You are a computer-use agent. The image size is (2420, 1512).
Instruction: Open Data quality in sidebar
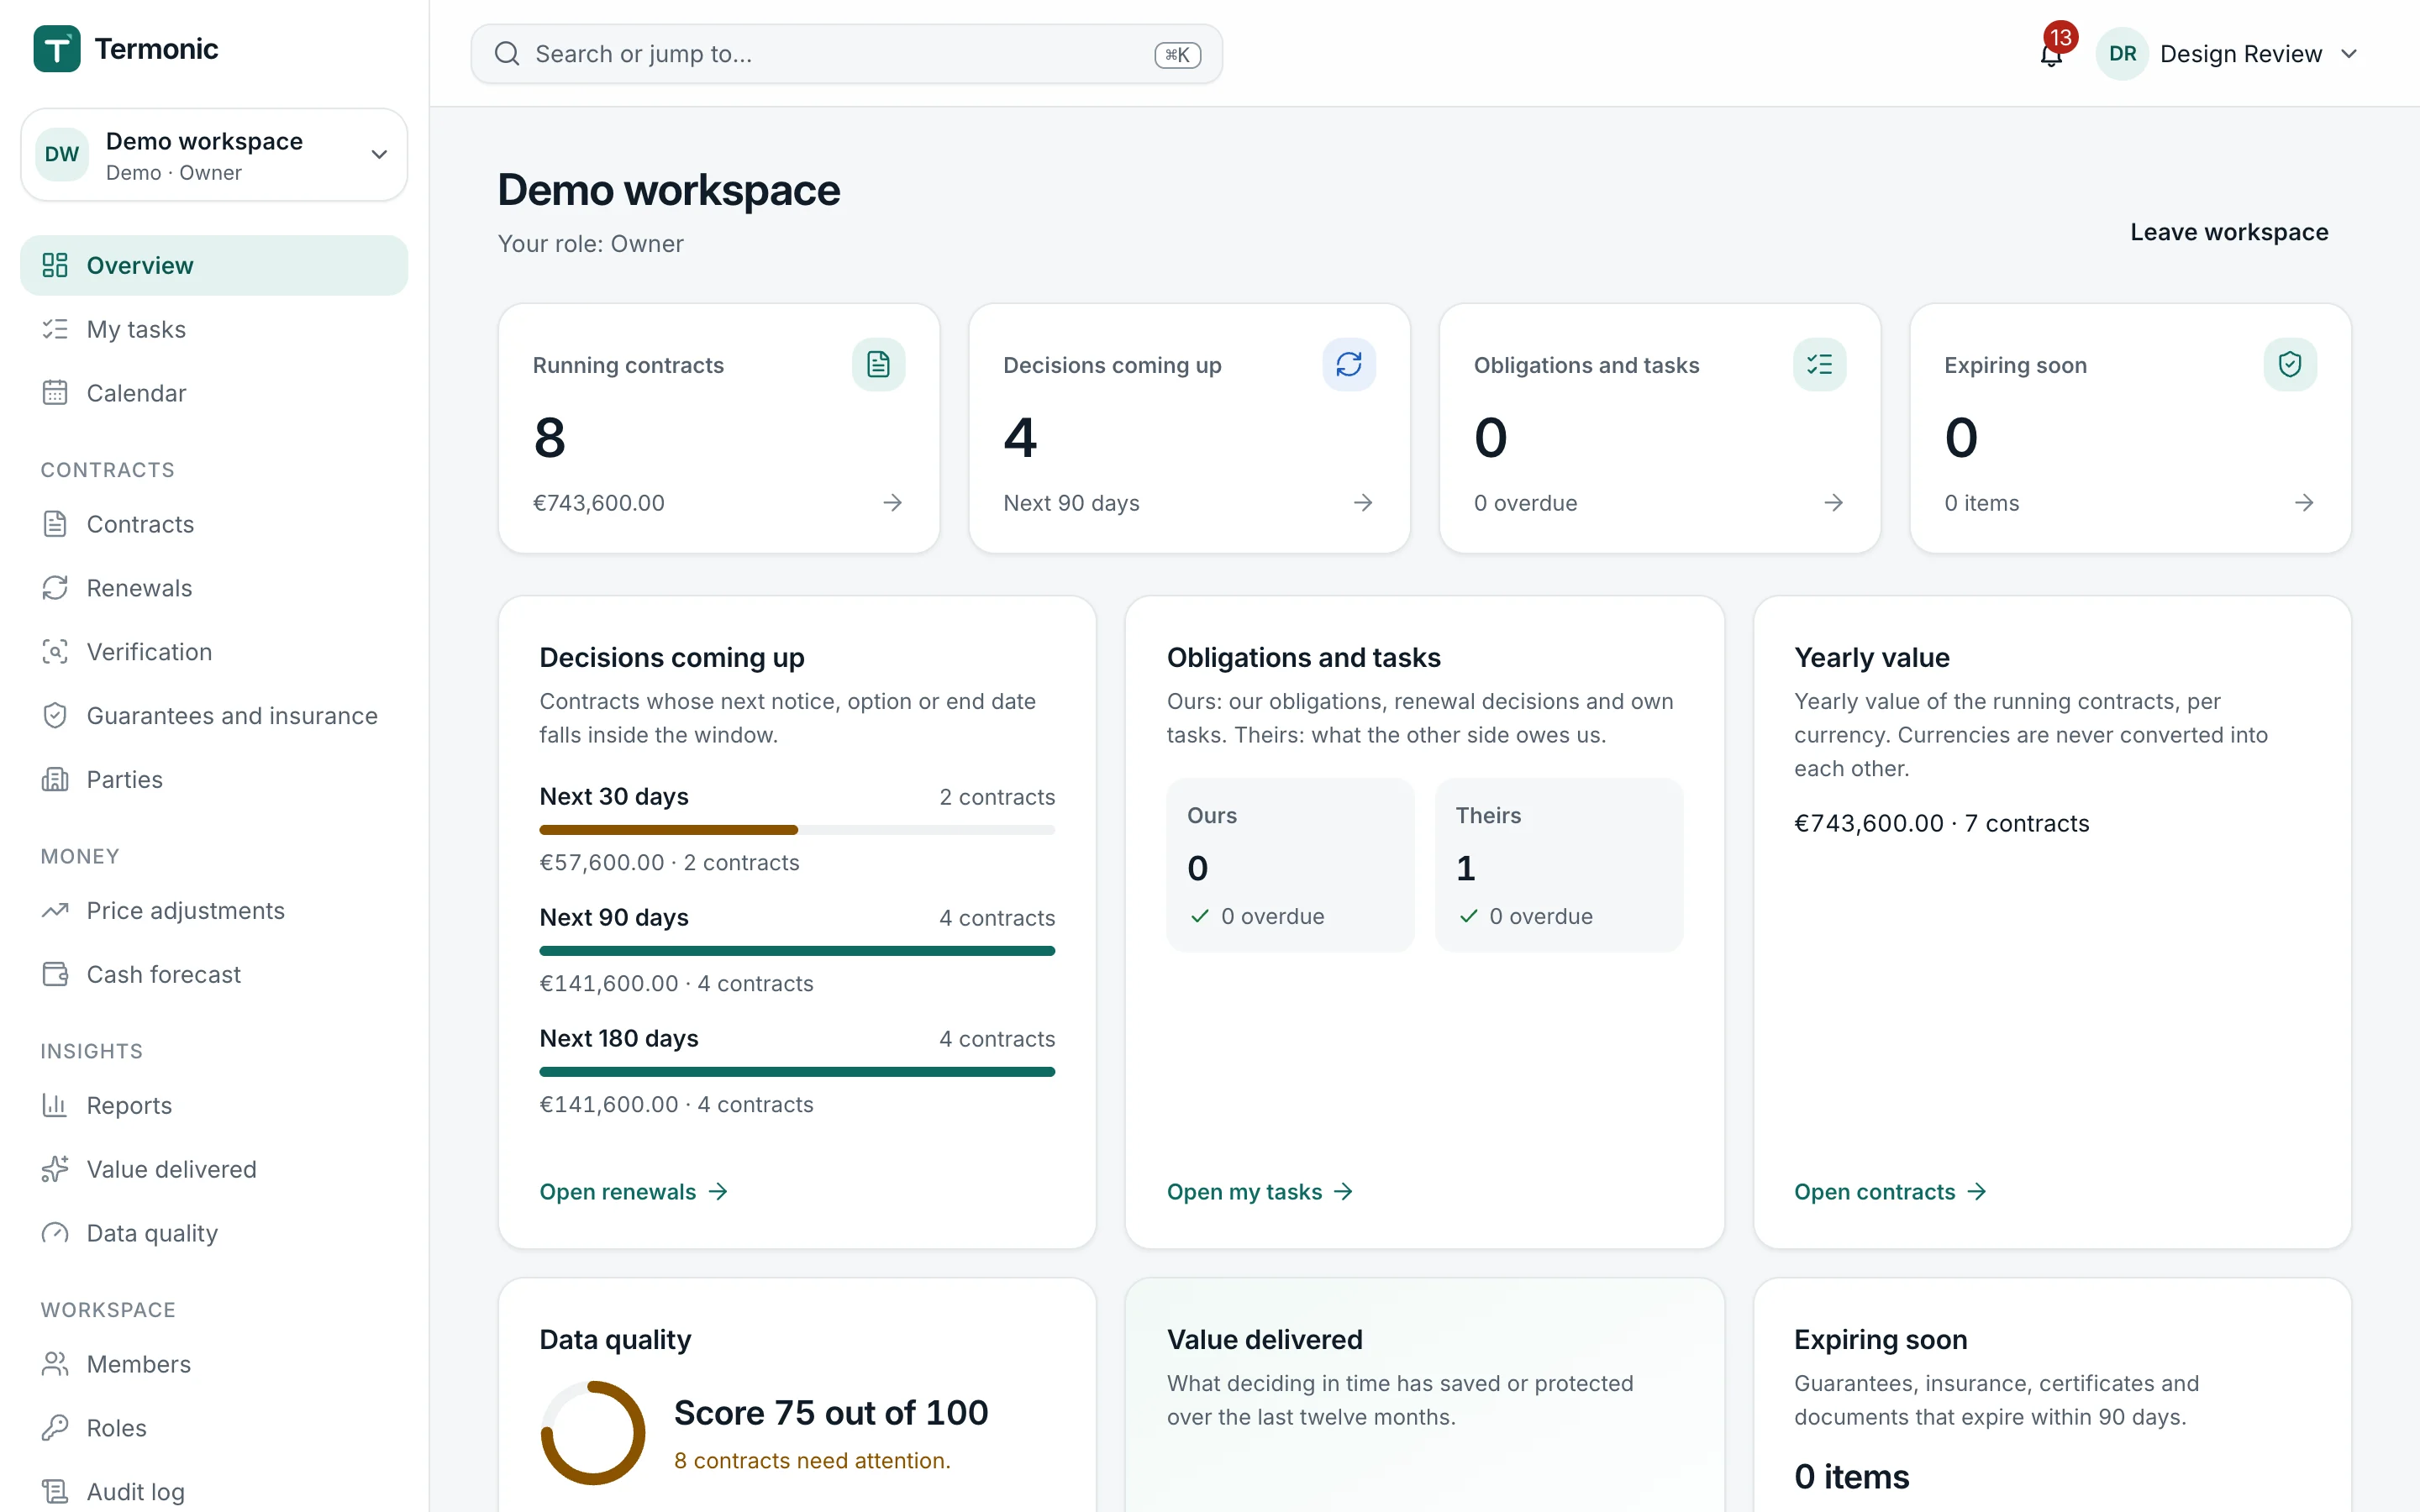click(214, 1233)
